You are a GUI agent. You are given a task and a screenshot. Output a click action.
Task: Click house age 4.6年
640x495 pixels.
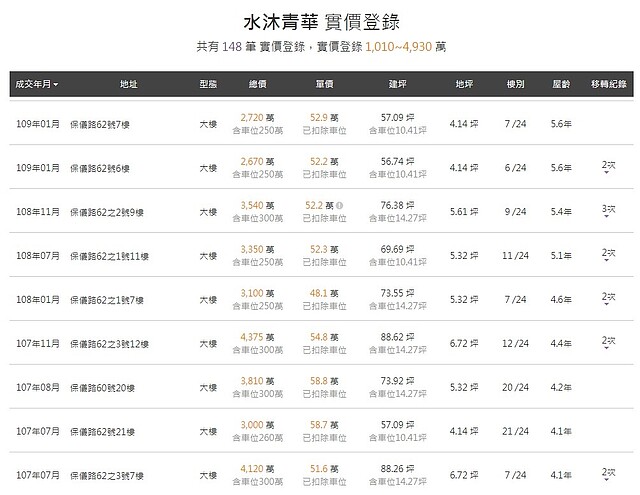561,300
